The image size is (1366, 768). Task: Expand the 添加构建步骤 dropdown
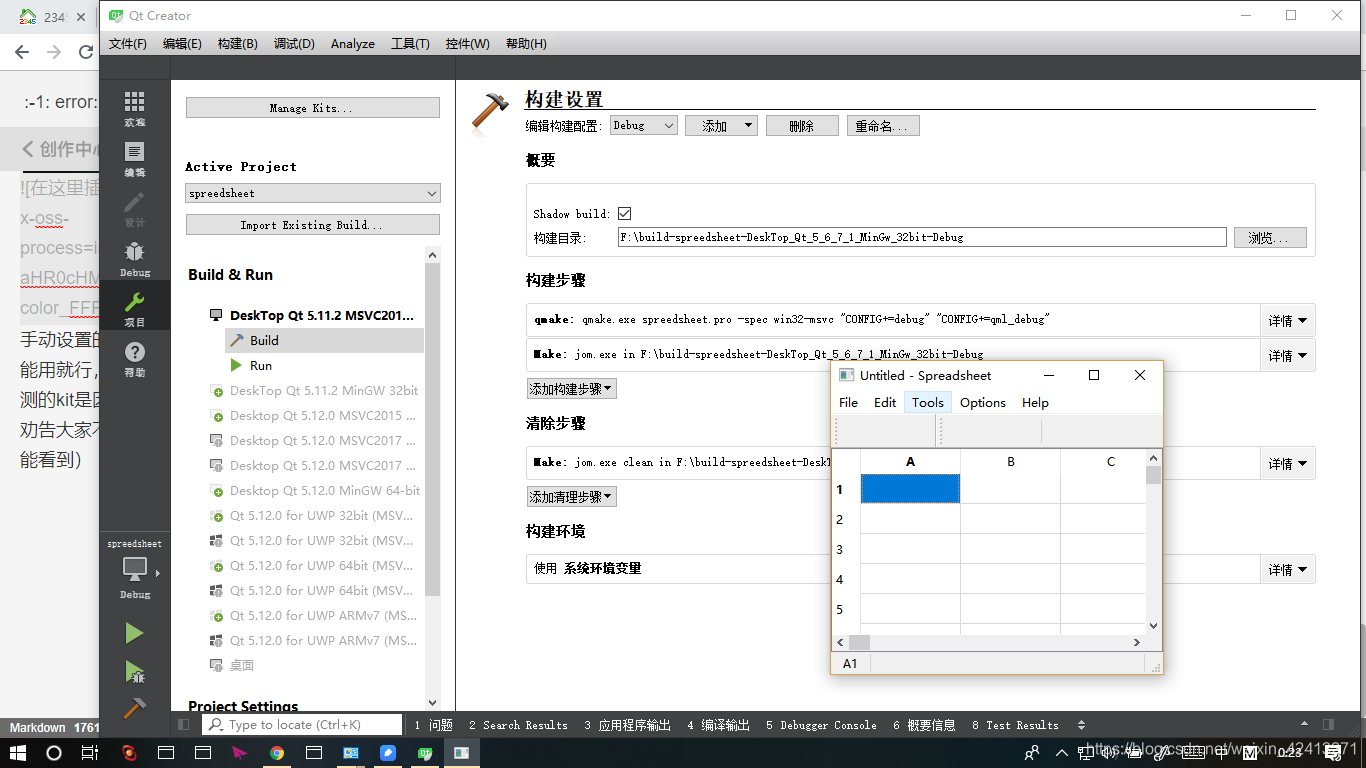click(x=572, y=389)
